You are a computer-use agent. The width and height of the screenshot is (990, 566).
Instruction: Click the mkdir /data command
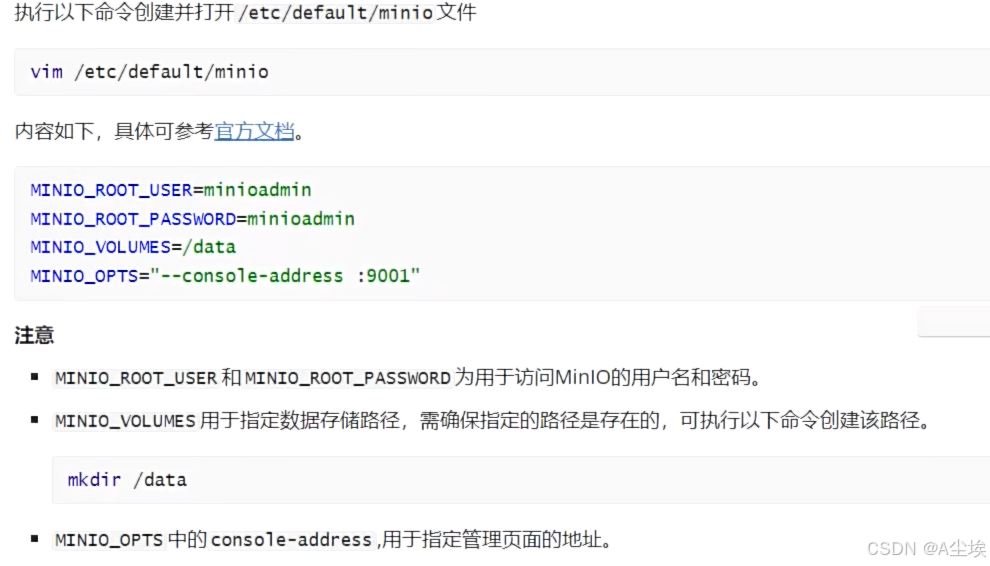point(127,480)
